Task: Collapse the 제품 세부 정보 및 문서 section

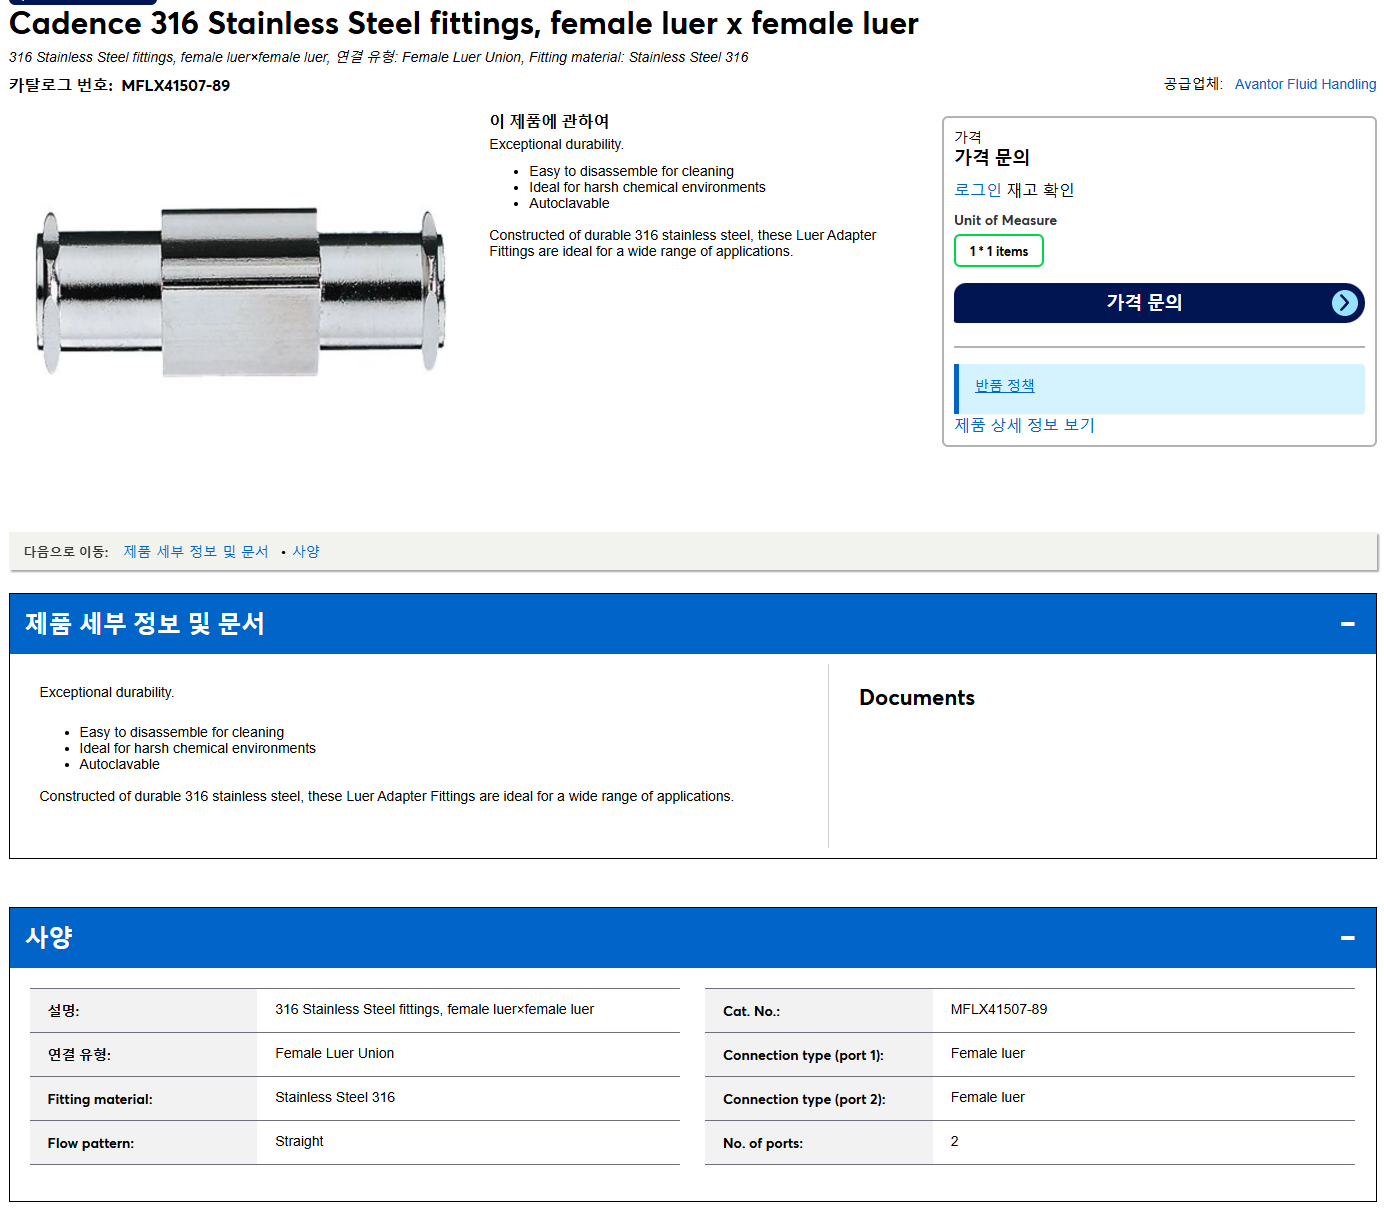Action: (x=1347, y=624)
